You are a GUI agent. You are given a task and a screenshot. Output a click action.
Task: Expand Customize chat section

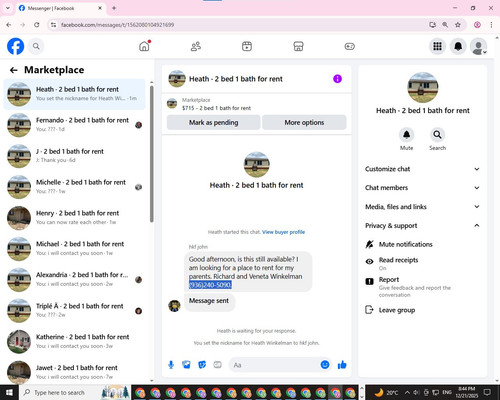[422, 169]
